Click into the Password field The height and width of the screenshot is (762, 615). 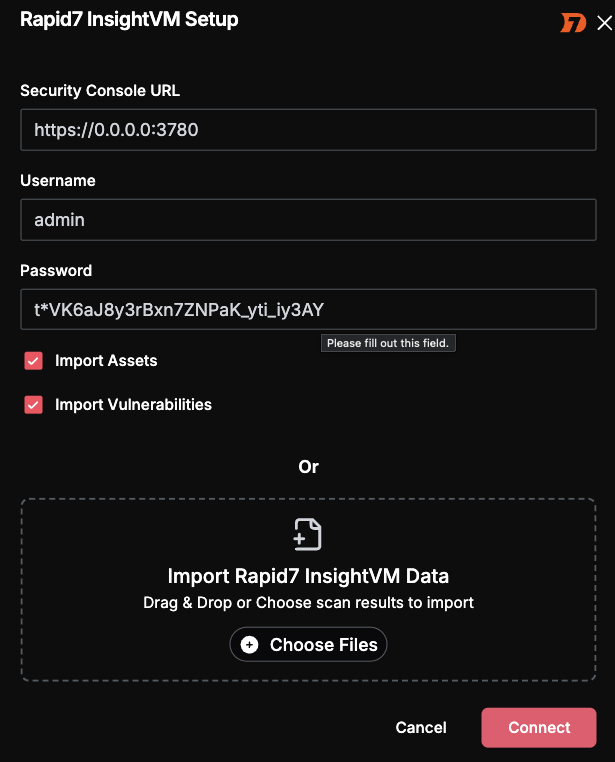tap(308, 310)
